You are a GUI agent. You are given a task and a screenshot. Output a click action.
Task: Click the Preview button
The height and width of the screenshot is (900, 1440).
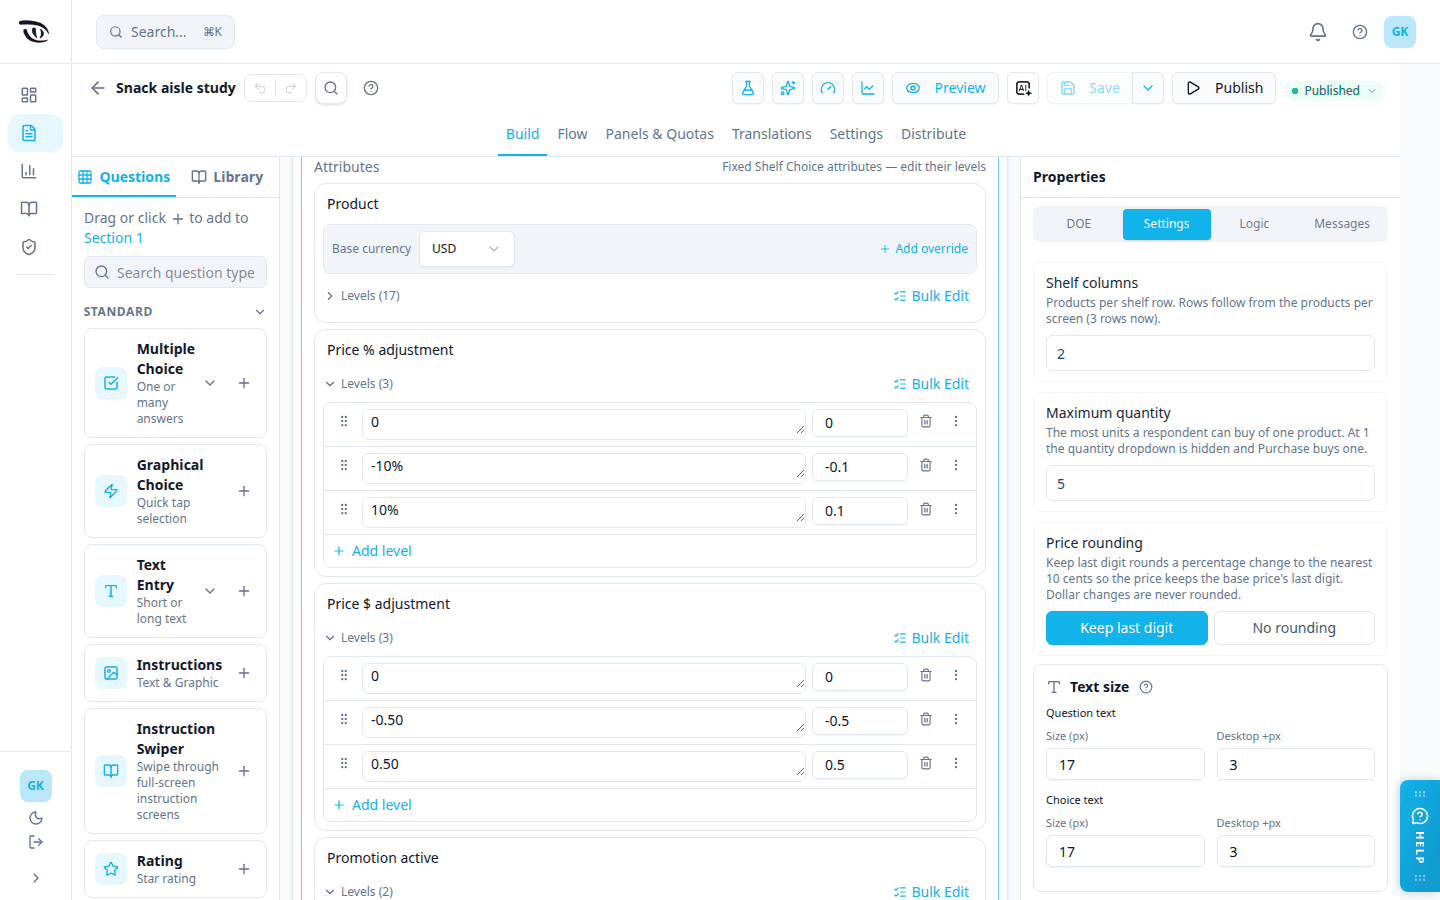pyautogui.click(x=945, y=88)
